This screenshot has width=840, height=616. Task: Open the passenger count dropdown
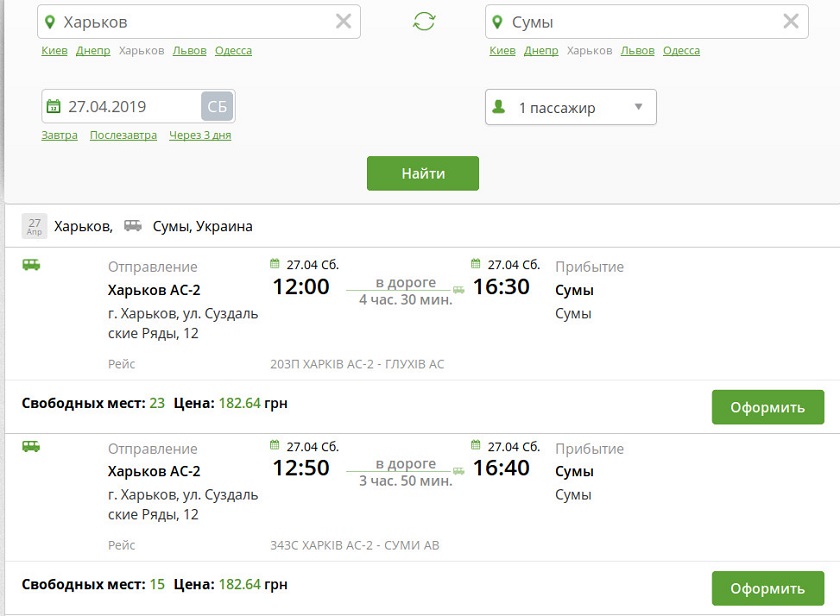[638, 107]
